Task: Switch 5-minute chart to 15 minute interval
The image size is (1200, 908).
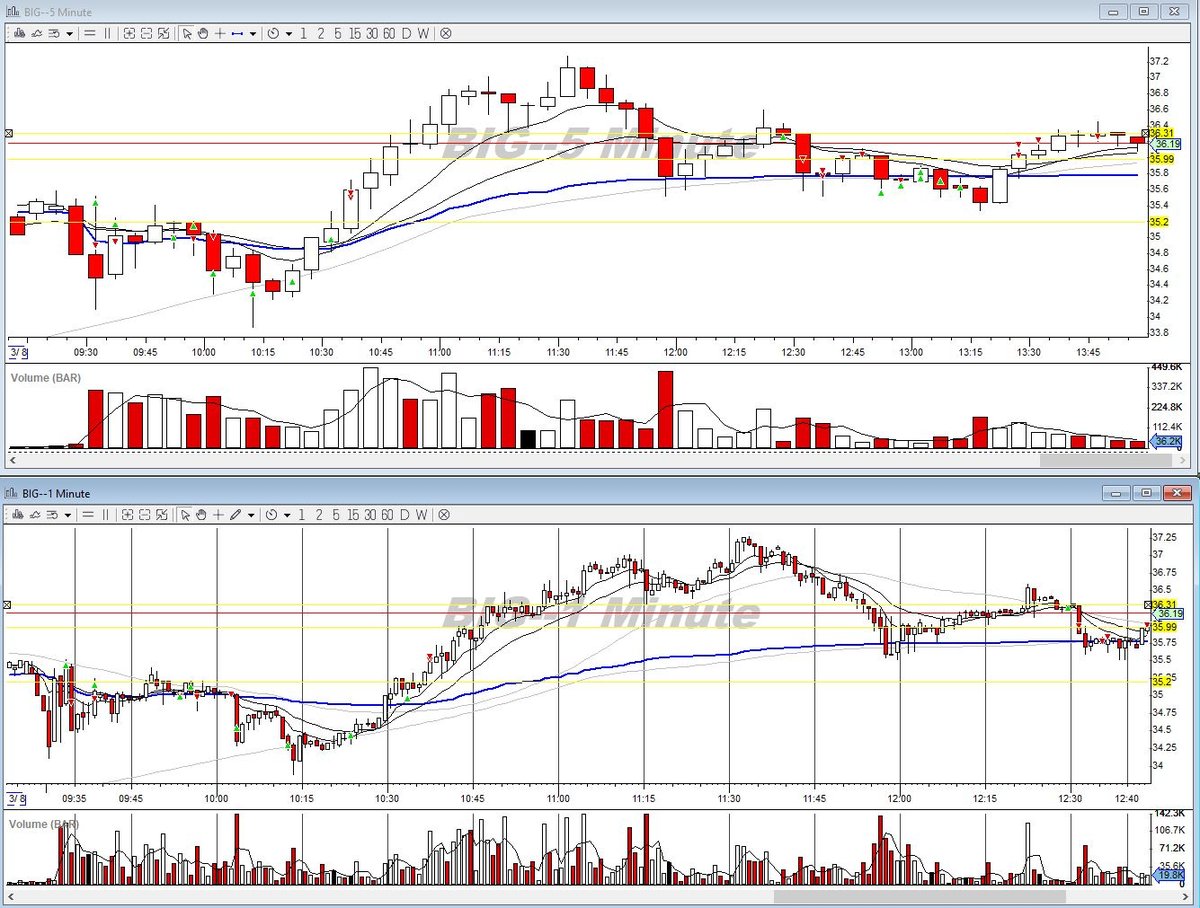Action: pyautogui.click(x=355, y=33)
